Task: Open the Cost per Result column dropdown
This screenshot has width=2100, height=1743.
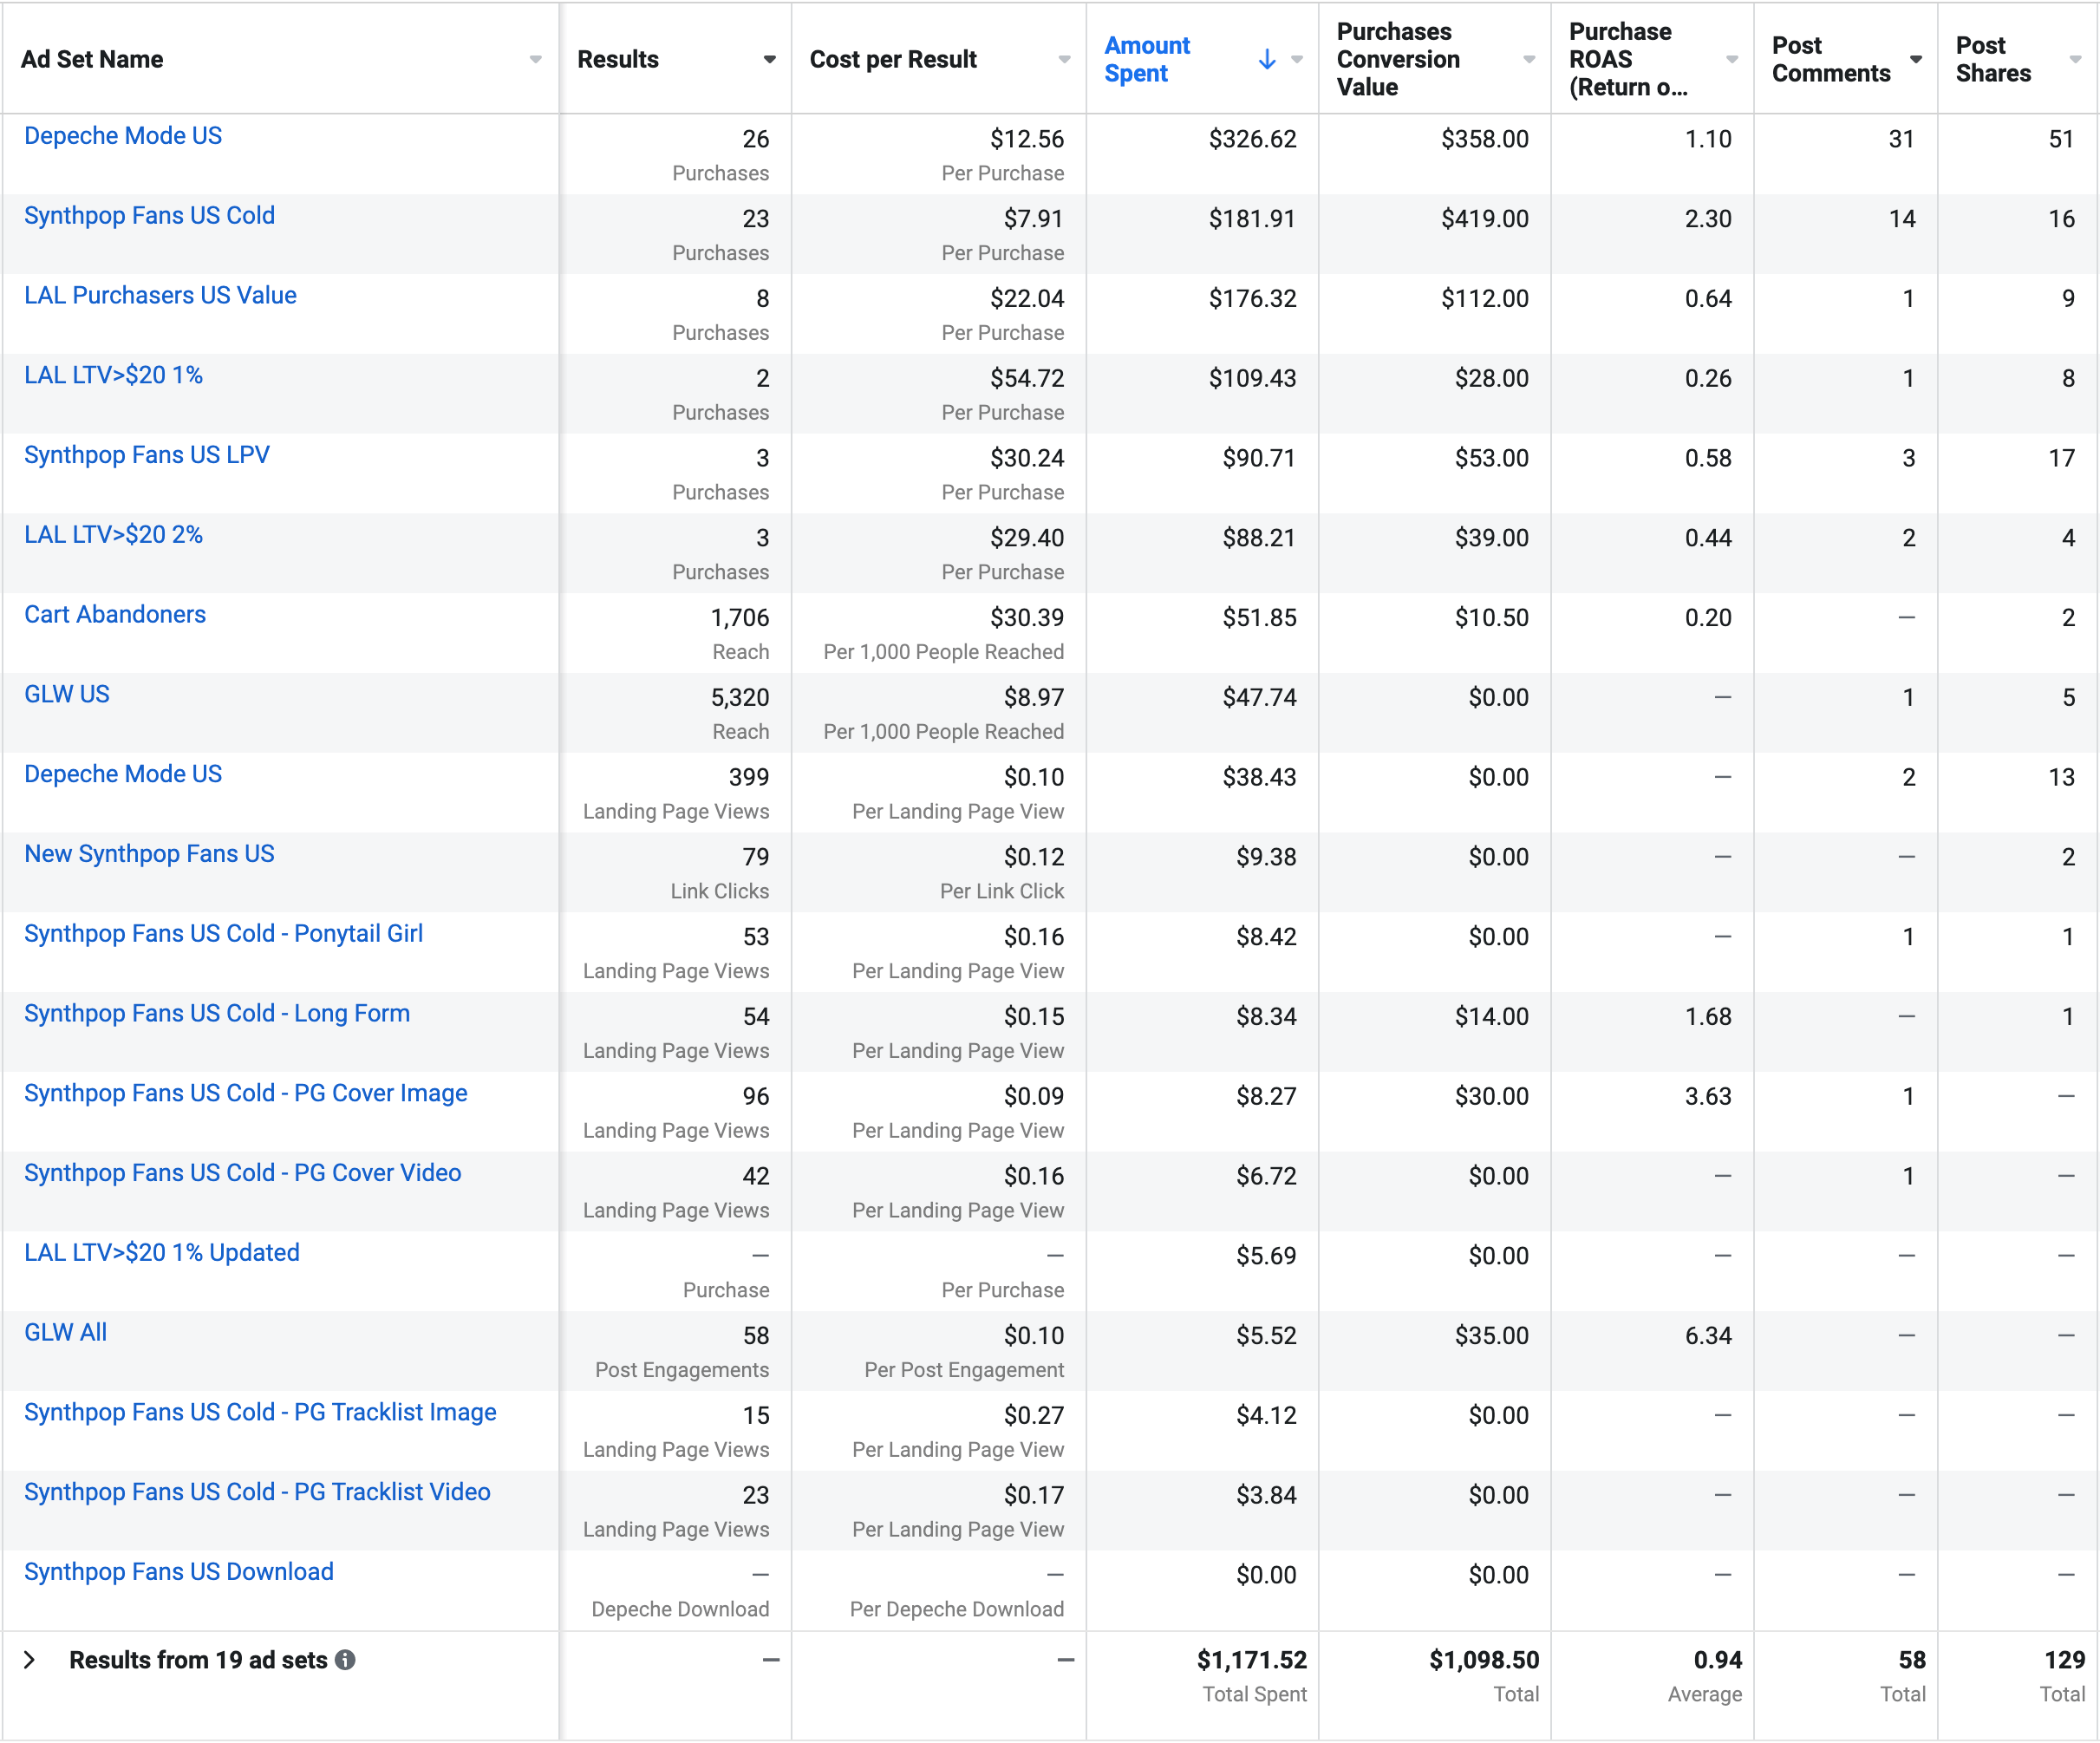Action: click(1064, 60)
